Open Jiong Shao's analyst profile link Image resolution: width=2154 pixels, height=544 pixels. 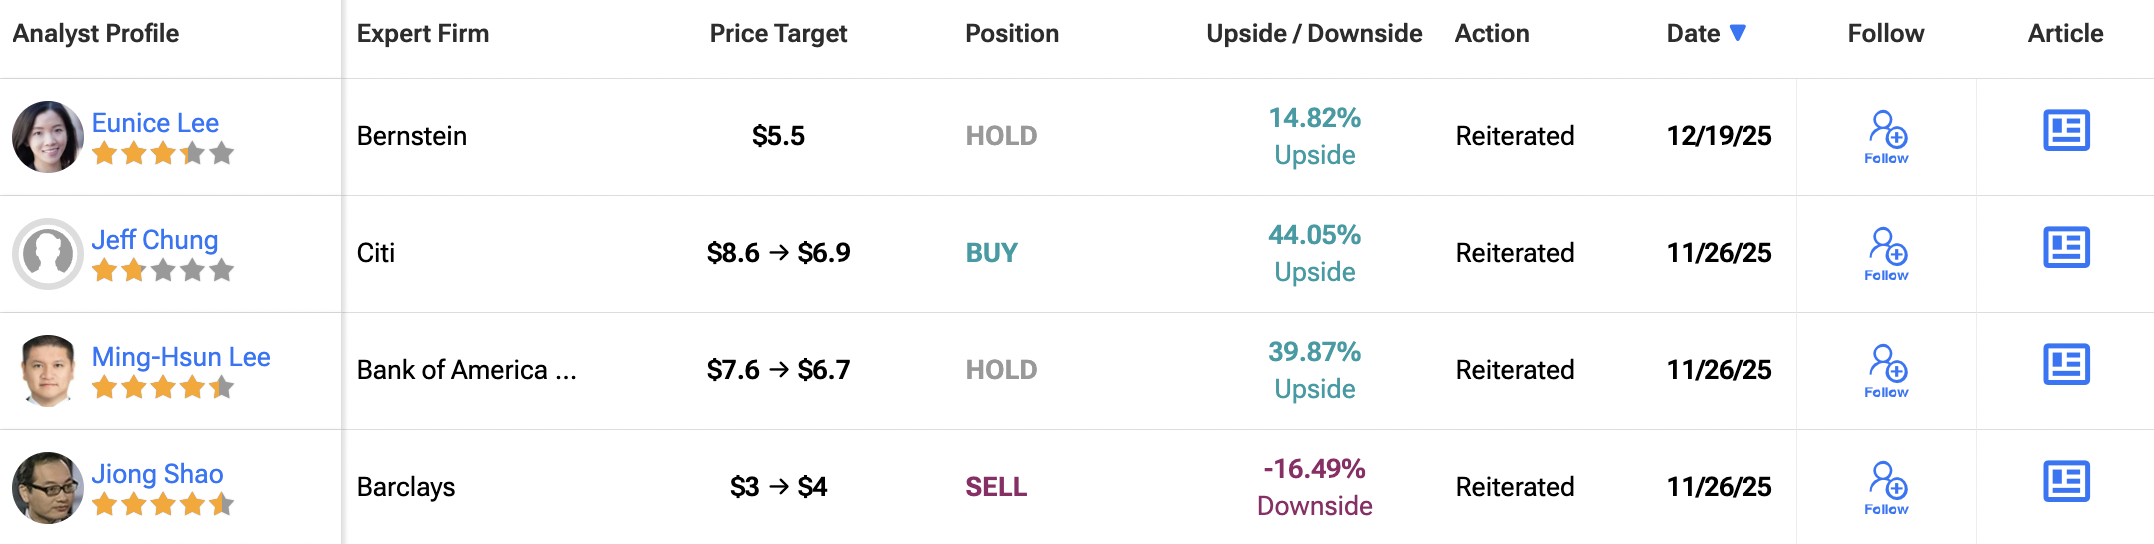(157, 474)
